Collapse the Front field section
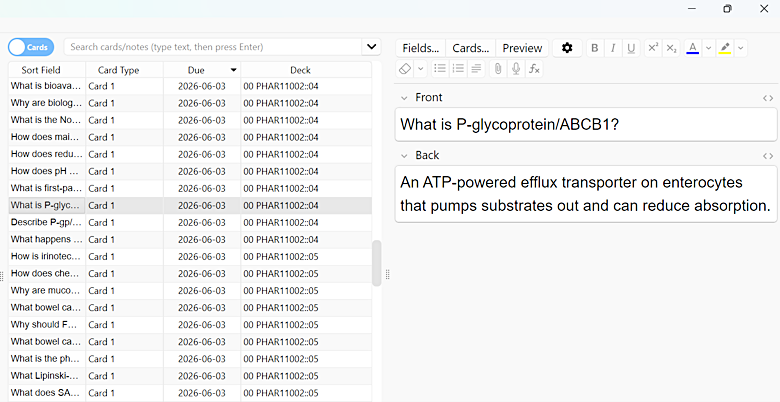The width and height of the screenshot is (780, 402). 404,98
